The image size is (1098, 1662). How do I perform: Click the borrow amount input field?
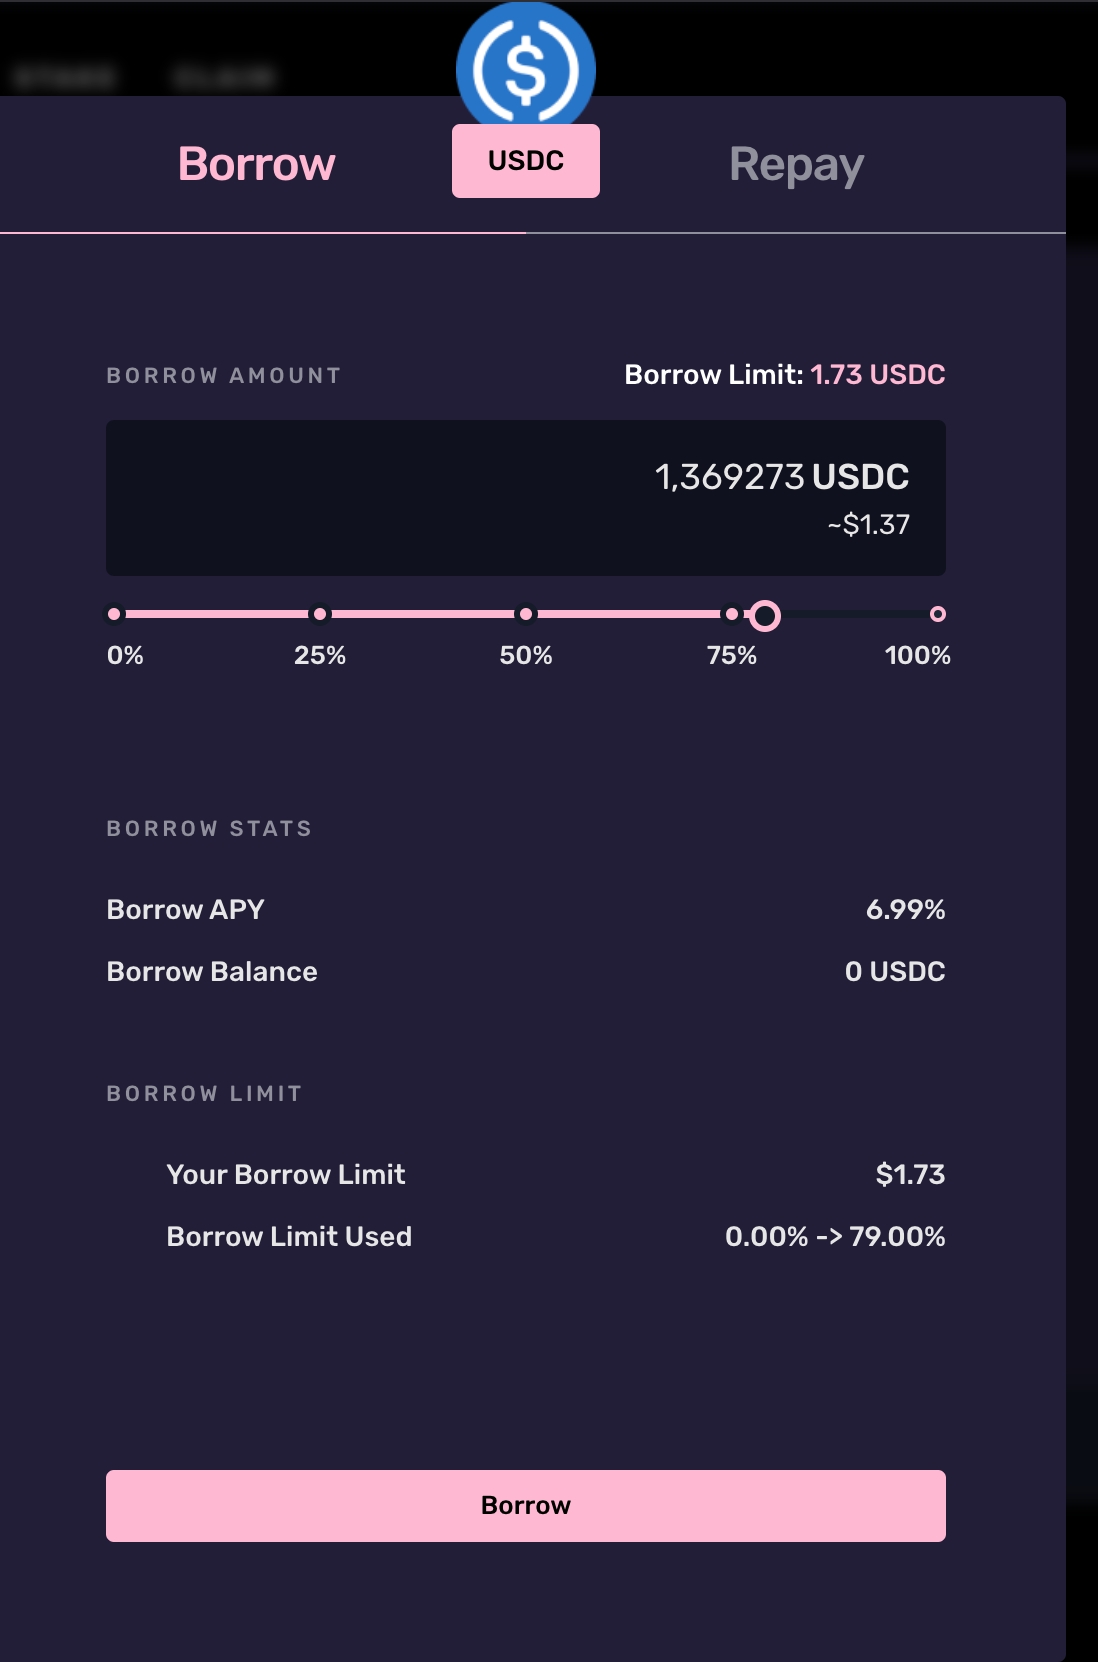coord(526,497)
